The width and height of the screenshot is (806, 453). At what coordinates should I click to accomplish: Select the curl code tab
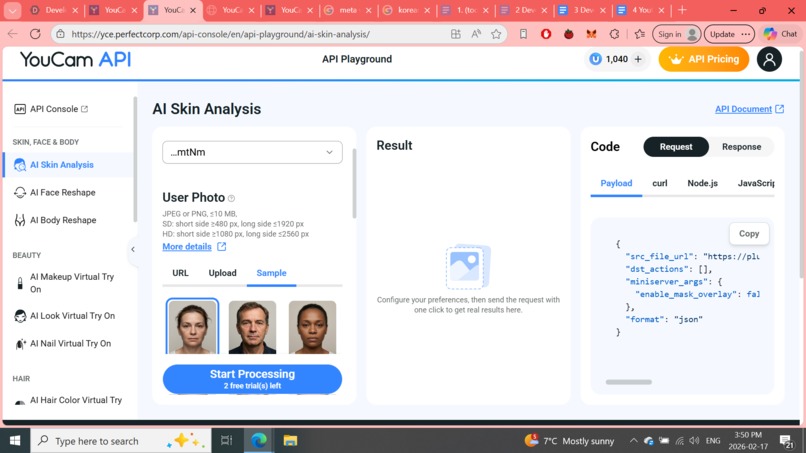(660, 184)
